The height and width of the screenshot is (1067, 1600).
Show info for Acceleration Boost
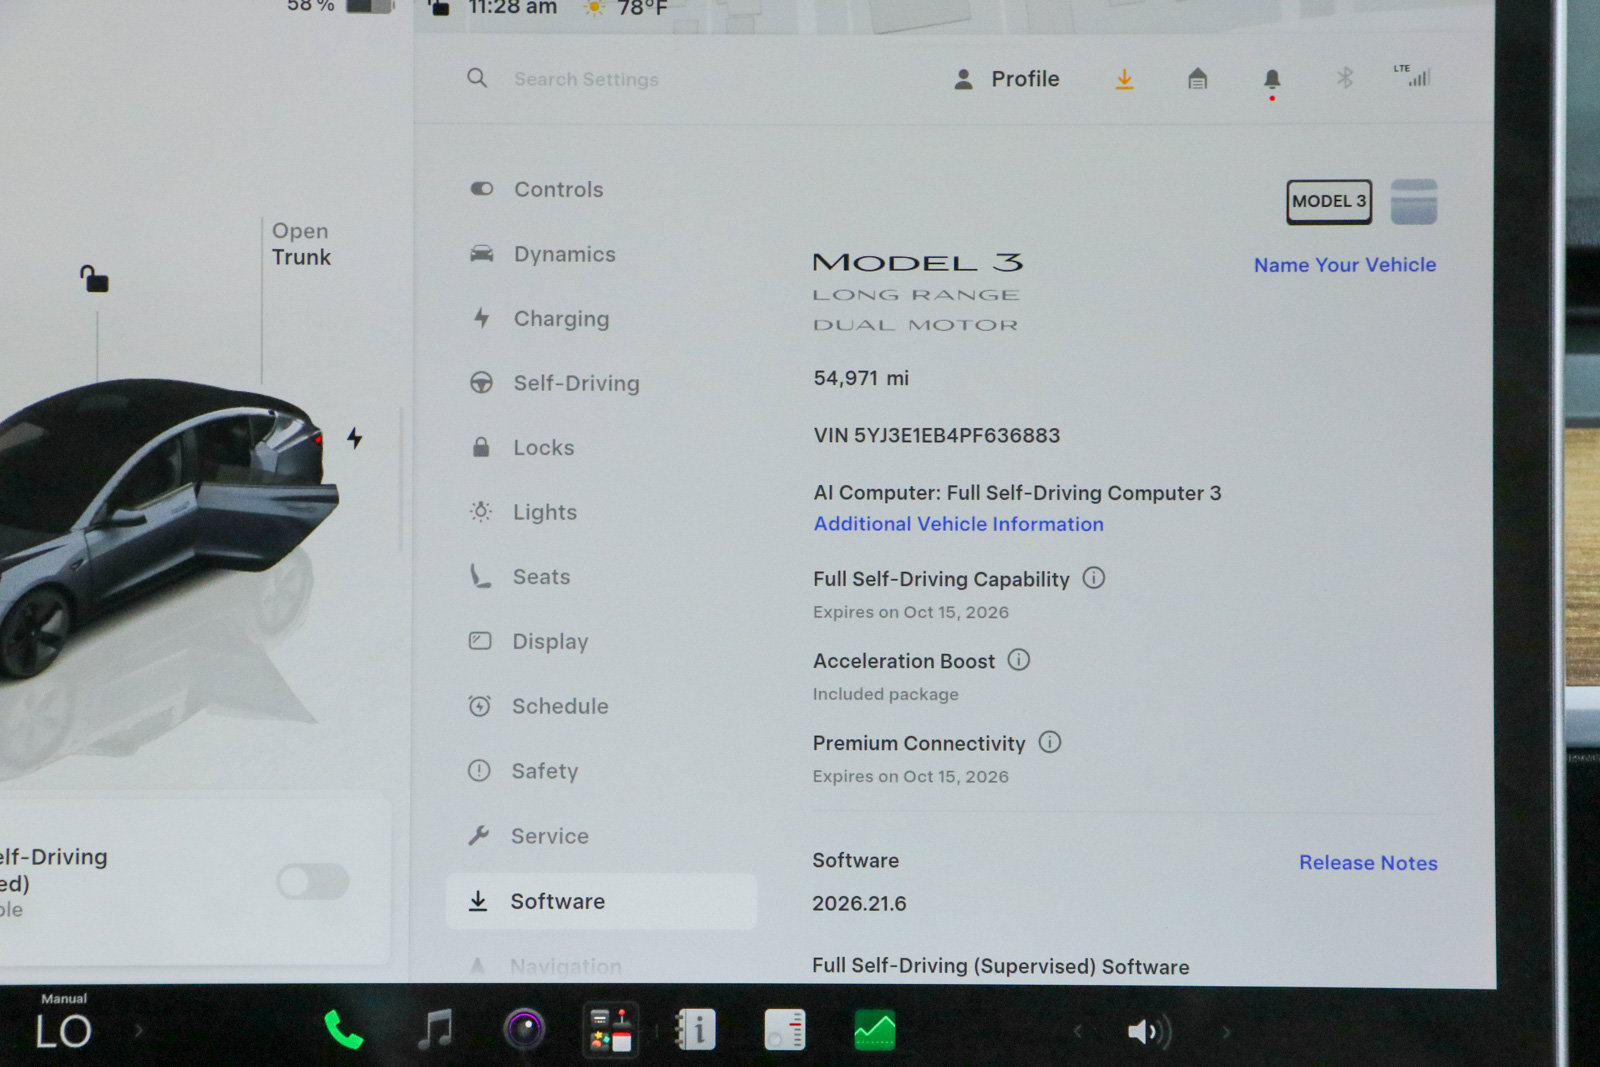[x=1018, y=660]
